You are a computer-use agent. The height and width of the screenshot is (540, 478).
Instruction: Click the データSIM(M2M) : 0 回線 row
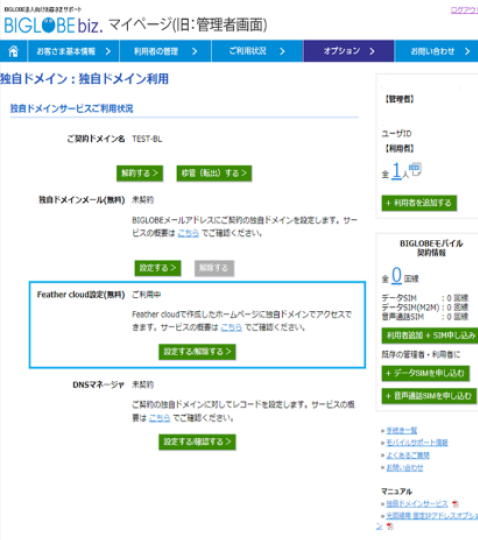point(425,308)
